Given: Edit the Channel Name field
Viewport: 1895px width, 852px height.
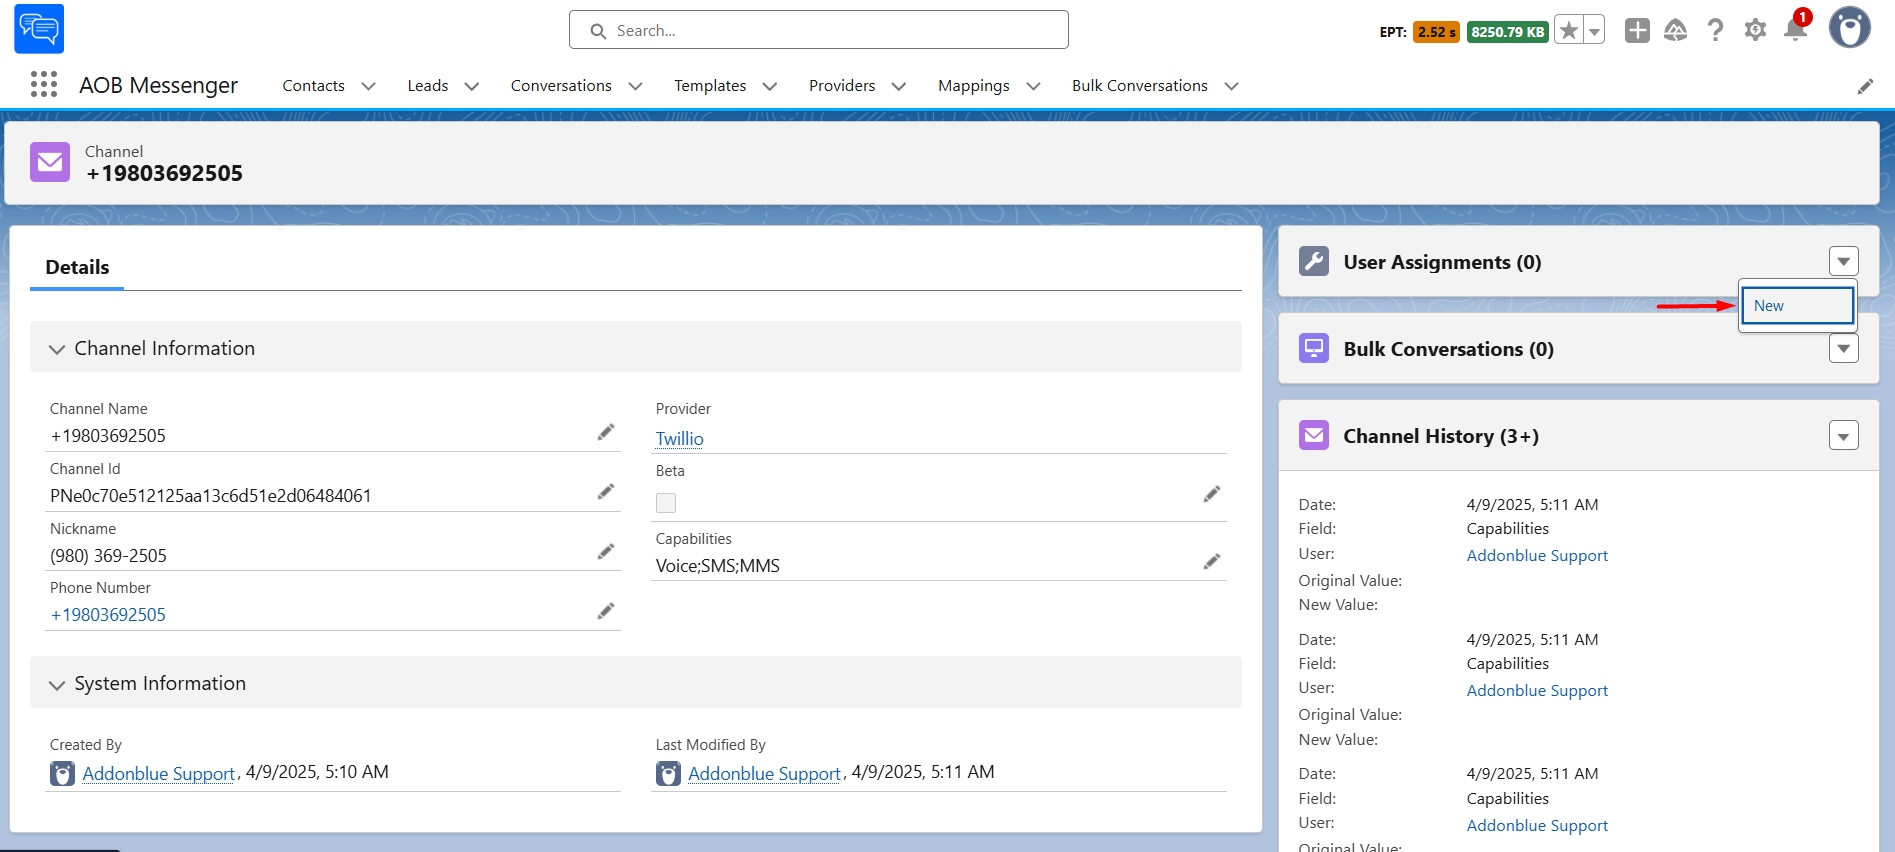Looking at the screenshot, I should (x=606, y=432).
